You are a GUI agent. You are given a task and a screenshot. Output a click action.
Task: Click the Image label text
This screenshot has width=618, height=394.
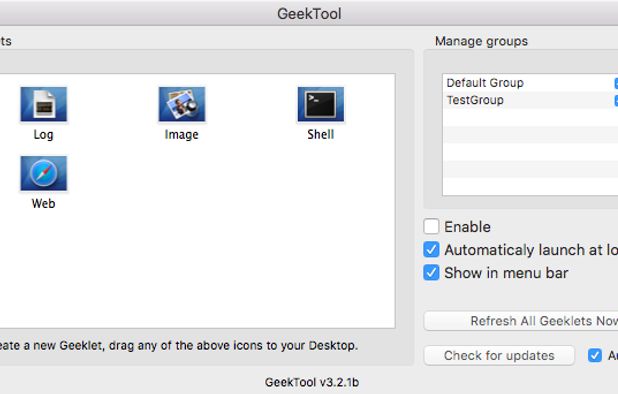click(x=182, y=135)
